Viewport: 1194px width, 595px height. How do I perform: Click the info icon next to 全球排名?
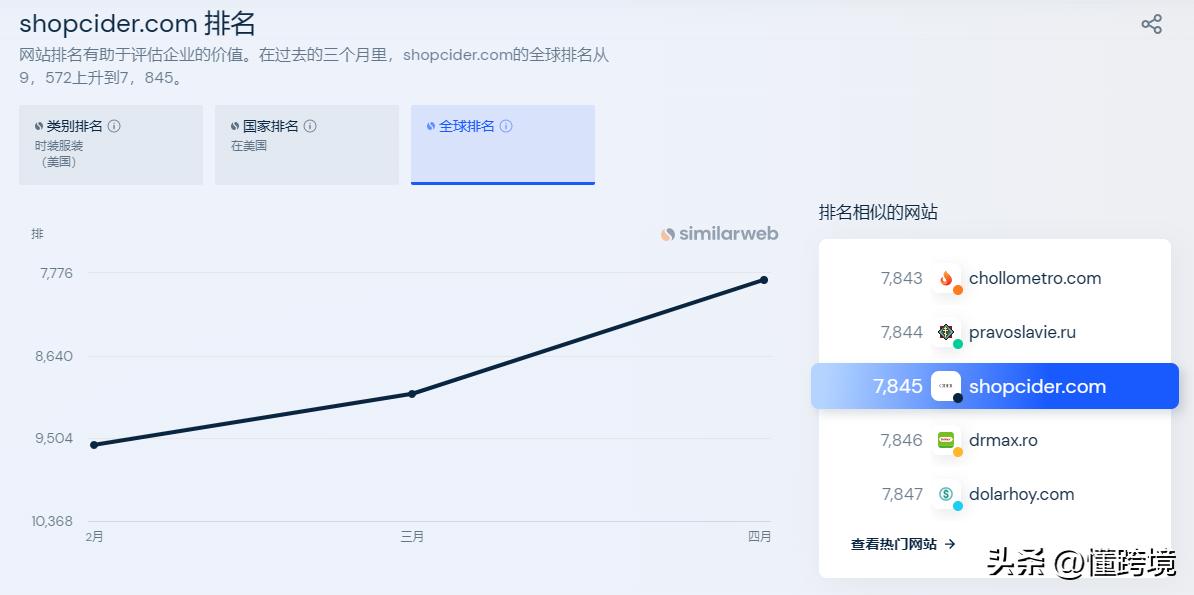tap(506, 125)
